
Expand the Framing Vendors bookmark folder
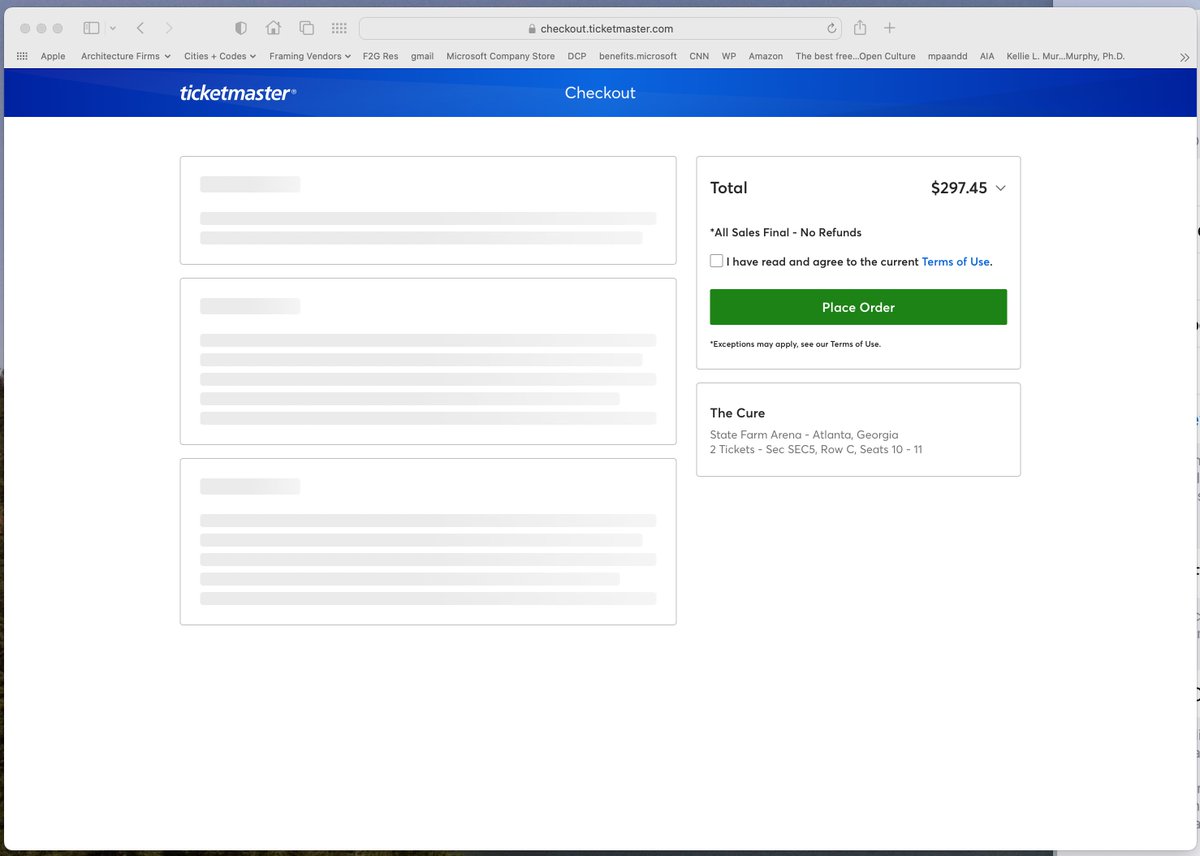click(x=310, y=56)
